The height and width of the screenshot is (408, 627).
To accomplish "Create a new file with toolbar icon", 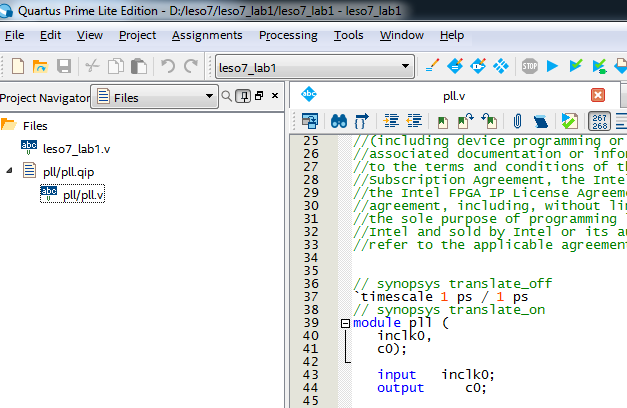I will (x=18, y=66).
